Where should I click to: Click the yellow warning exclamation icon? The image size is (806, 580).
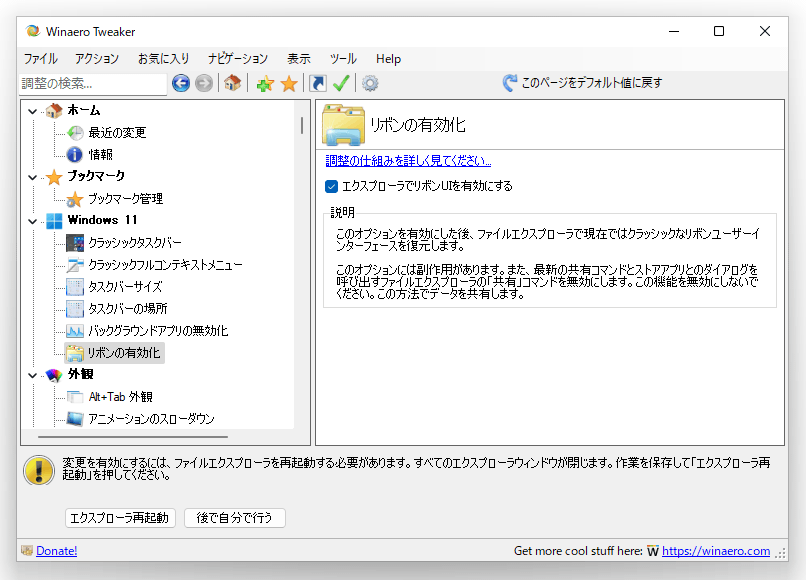point(39,470)
